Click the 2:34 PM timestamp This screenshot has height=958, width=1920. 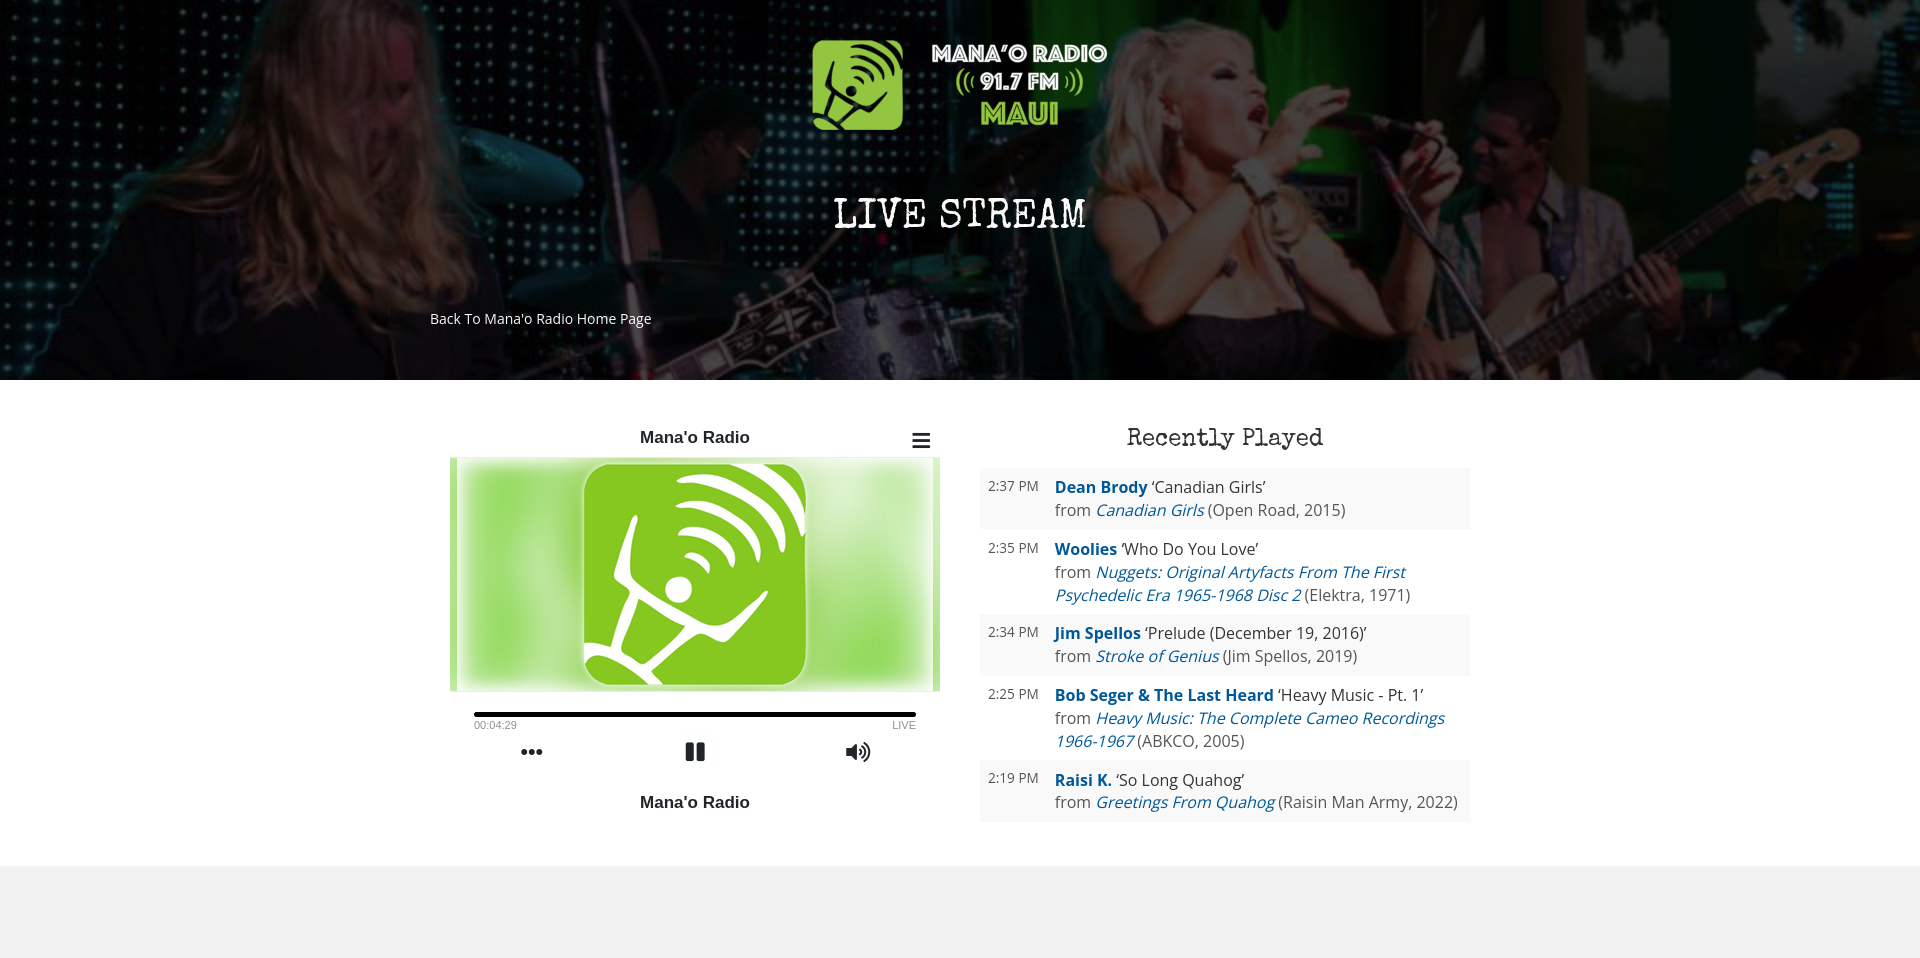pos(1013,632)
